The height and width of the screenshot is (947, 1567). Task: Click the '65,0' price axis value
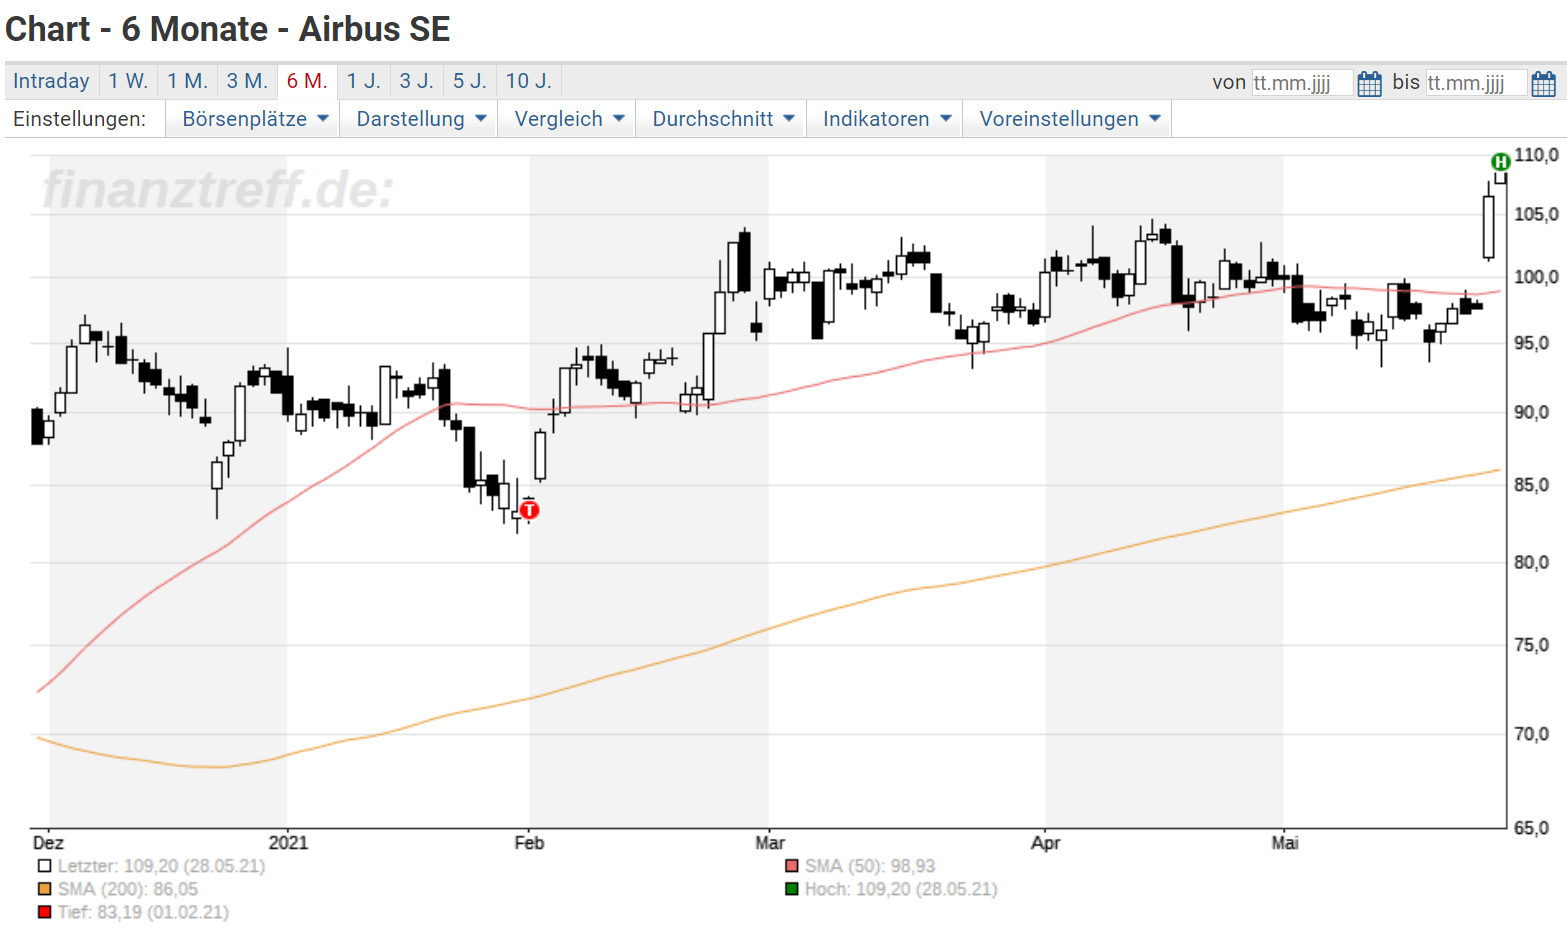pyautogui.click(x=1531, y=828)
